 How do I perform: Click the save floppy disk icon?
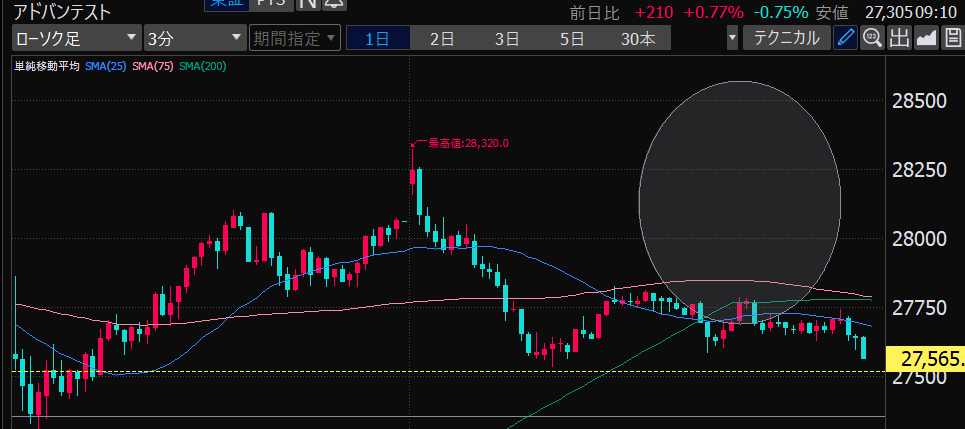(951, 39)
